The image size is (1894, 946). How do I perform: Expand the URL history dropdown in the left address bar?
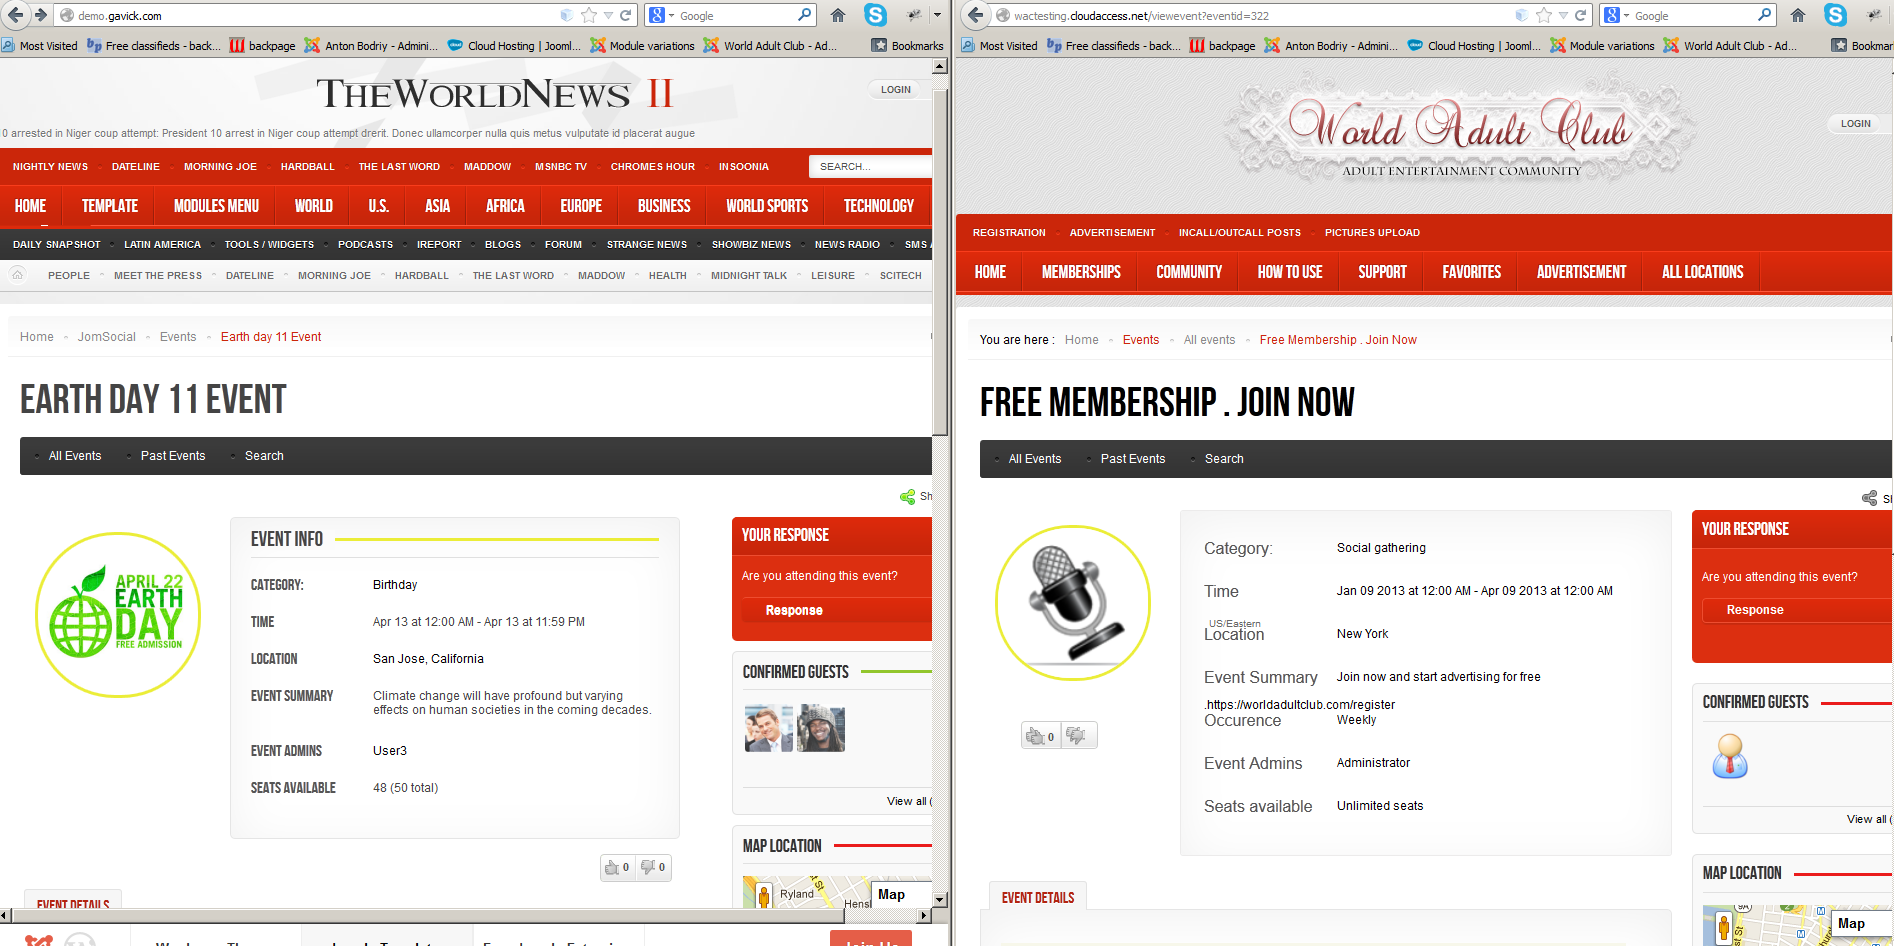coord(608,15)
